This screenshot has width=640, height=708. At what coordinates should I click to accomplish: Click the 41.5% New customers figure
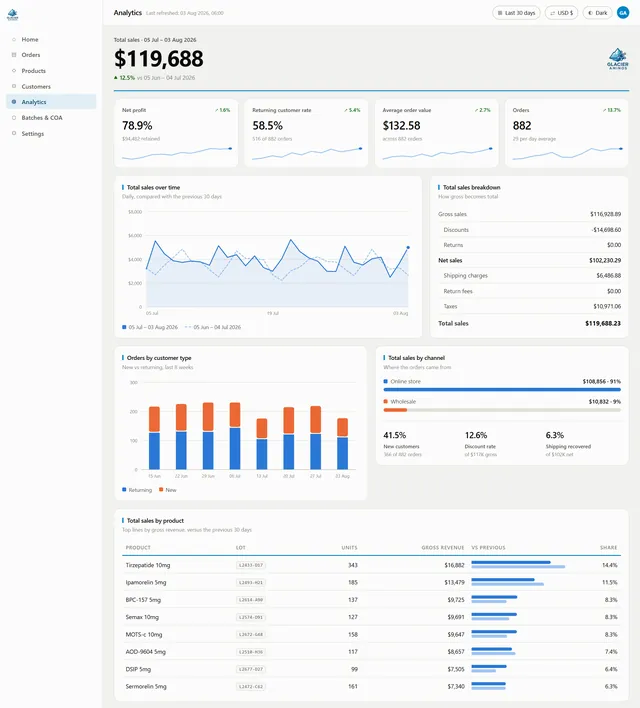pyautogui.click(x=395, y=435)
